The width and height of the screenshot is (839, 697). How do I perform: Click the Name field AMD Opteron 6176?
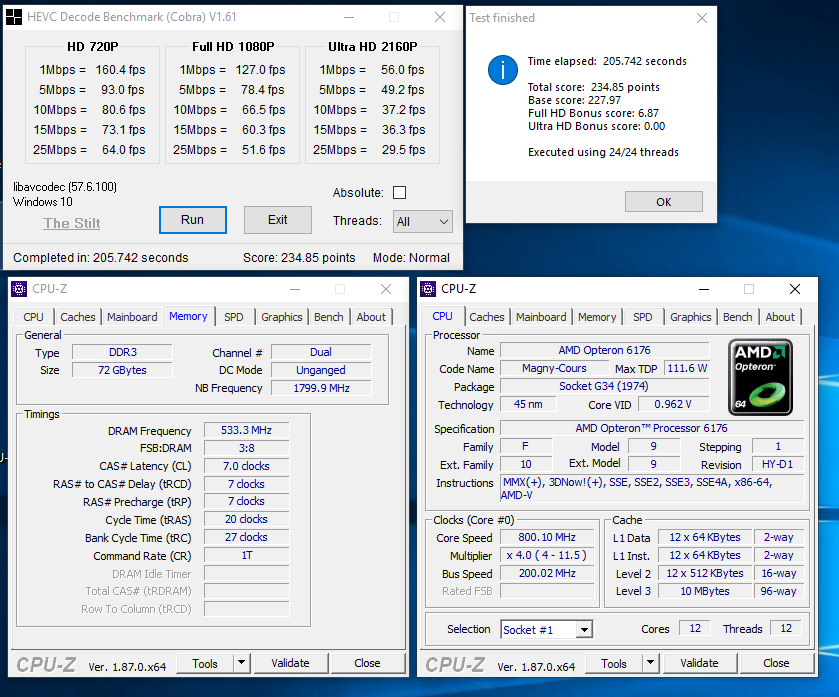[x=605, y=350]
